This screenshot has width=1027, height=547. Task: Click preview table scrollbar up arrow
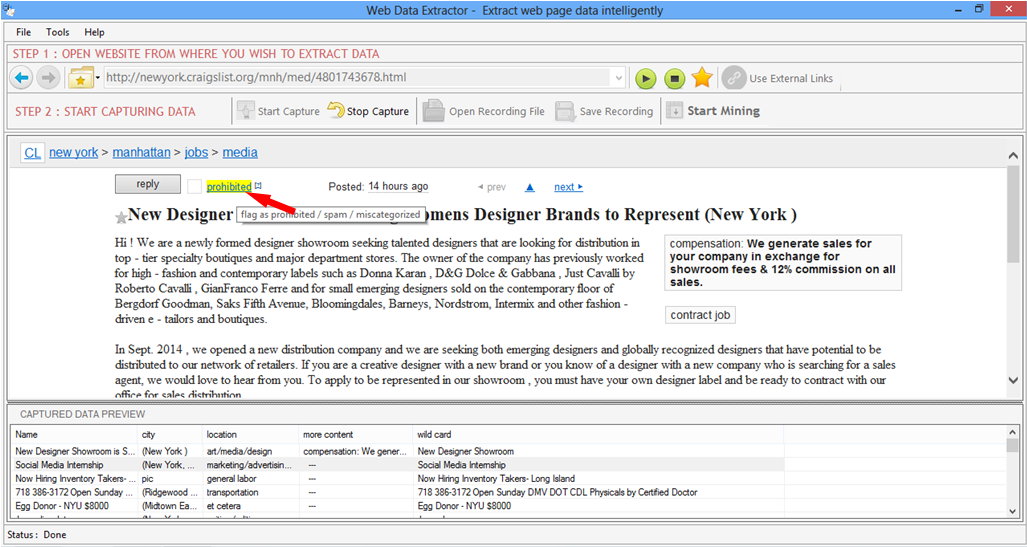point(1013,432)
